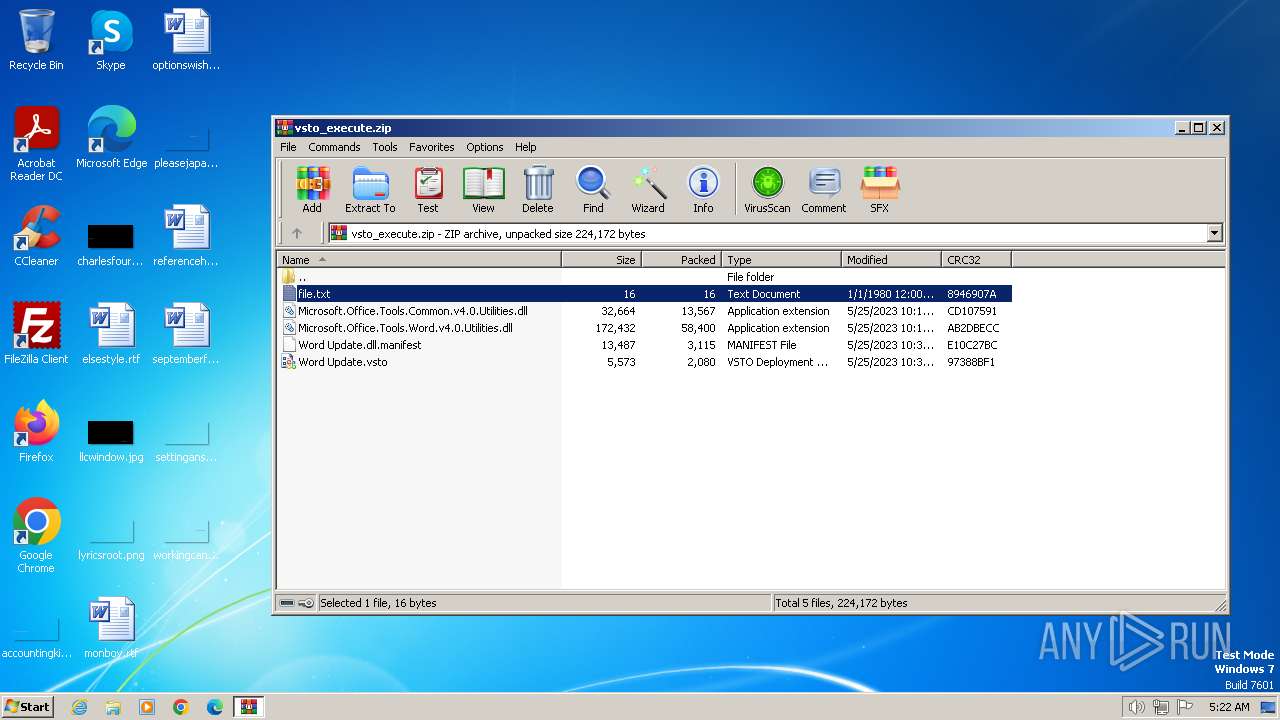1280x720 pixels.
Task: Open Acrobat Reader DC shortcut
Action: (x=36, y=144)
